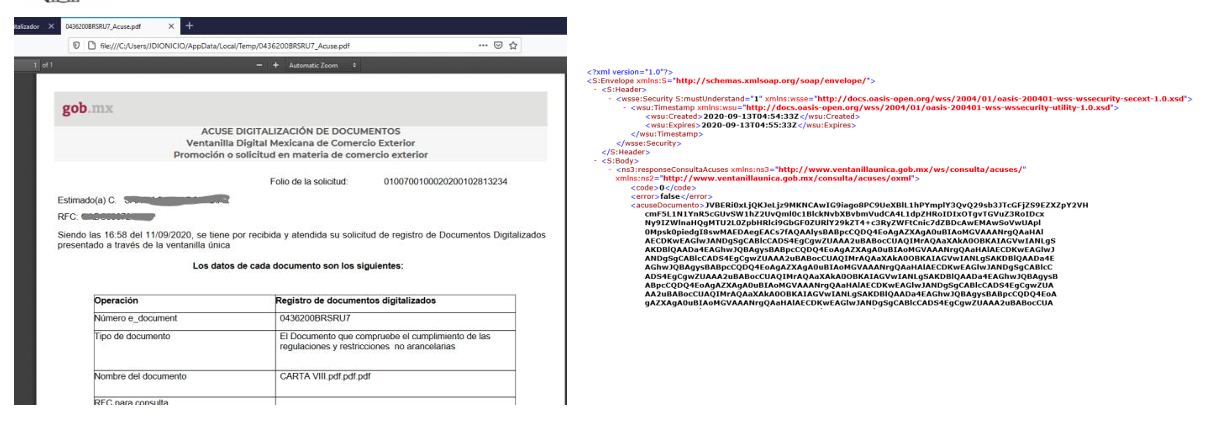Viewport: 1207px width, 438px height.
Task: Close the 'italizador' browser tab
Action: (51, 26)
